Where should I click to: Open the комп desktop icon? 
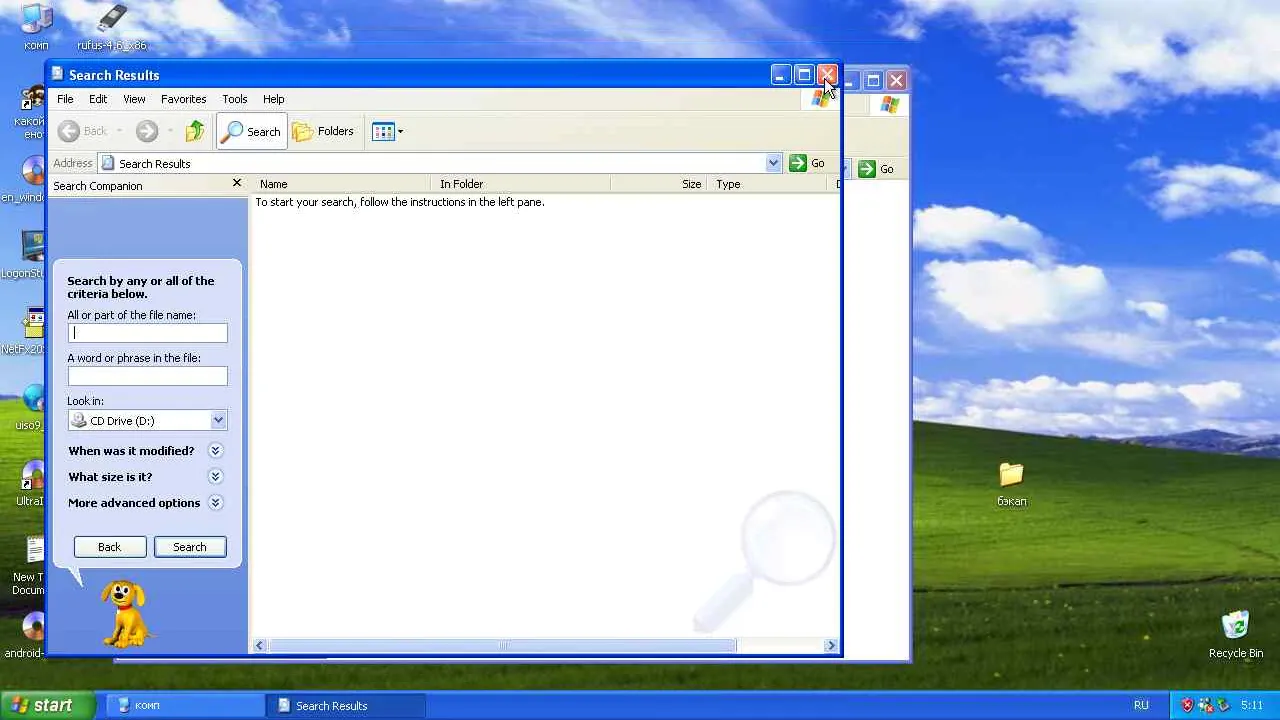point(36,25)
